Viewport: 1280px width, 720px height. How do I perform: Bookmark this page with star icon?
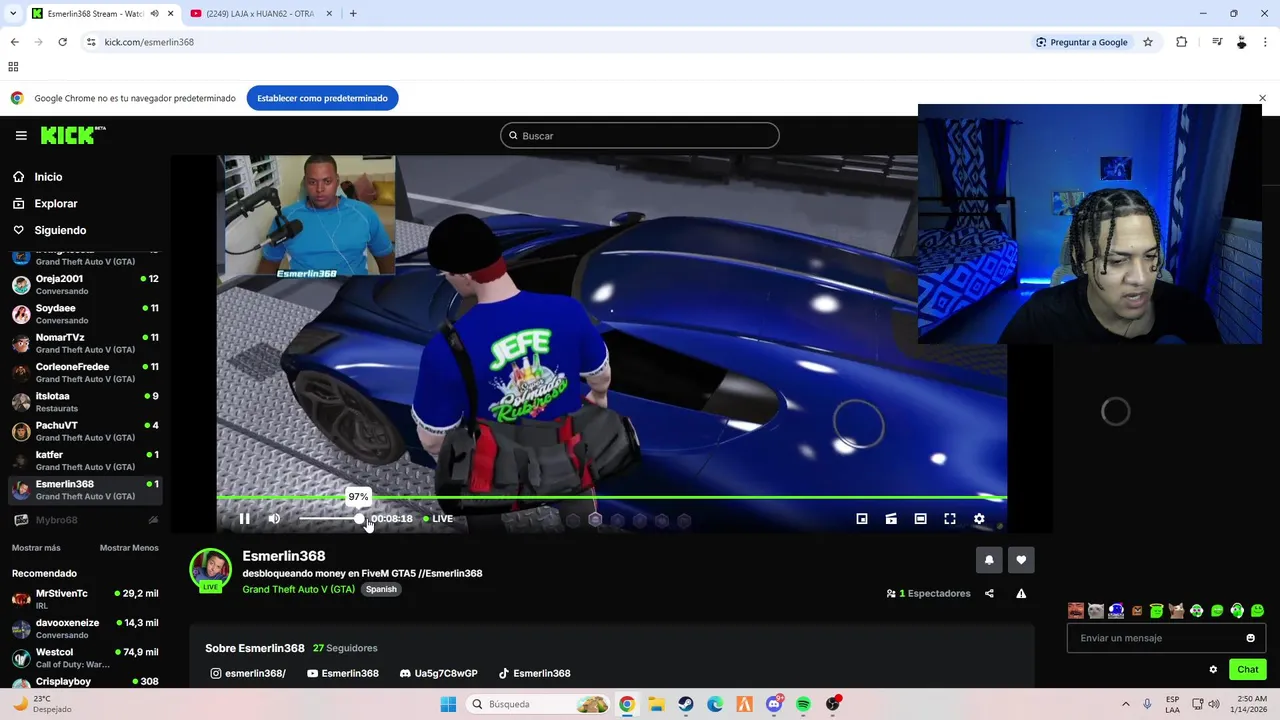coord(1148,42)
